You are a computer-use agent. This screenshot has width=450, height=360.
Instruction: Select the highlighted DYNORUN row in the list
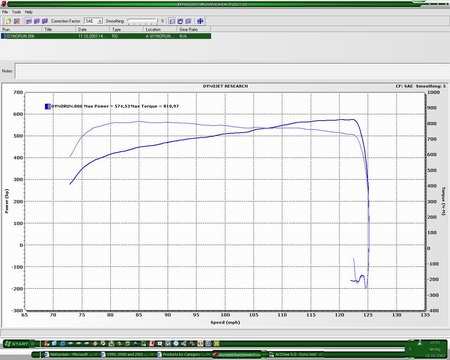coord(106,36)
